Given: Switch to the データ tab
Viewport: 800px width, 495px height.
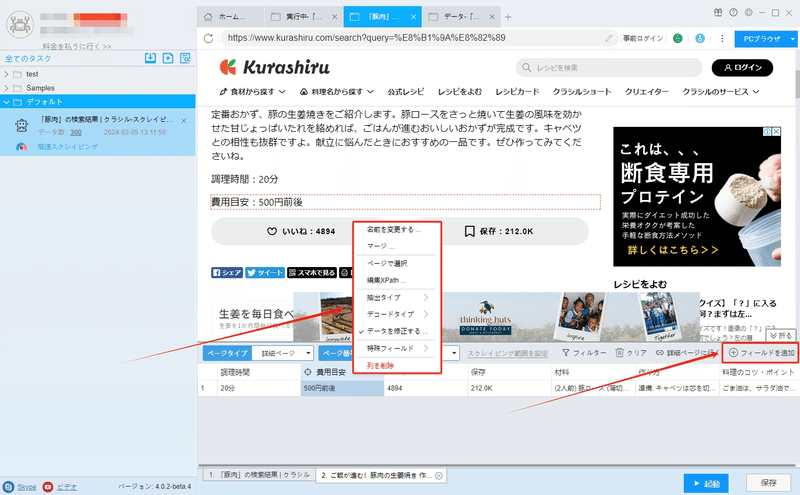Looking at the screenshot, I should coord(462,17).
